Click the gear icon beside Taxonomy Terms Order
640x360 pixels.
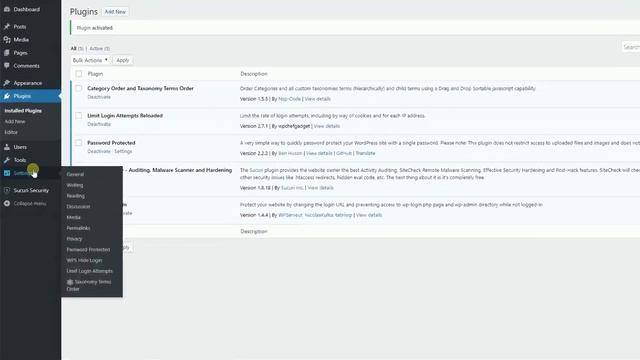pos(70,282)
